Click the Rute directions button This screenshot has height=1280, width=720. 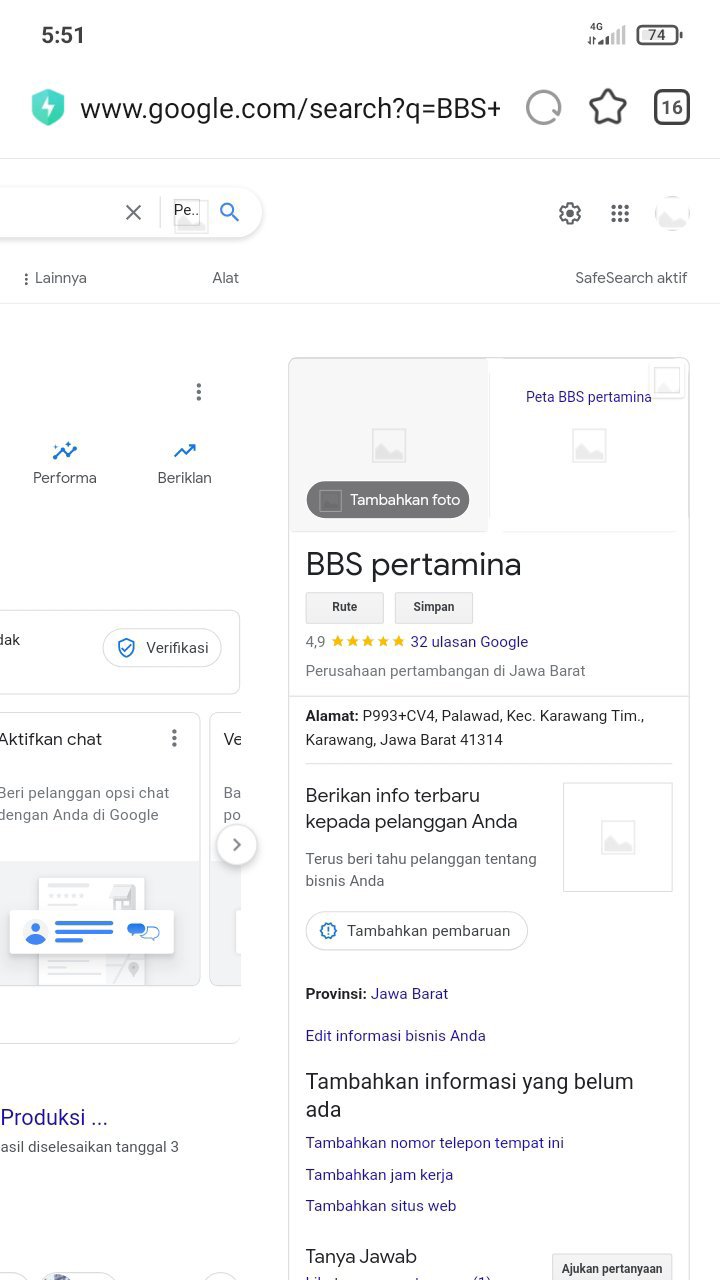click(x=344, y=607)
